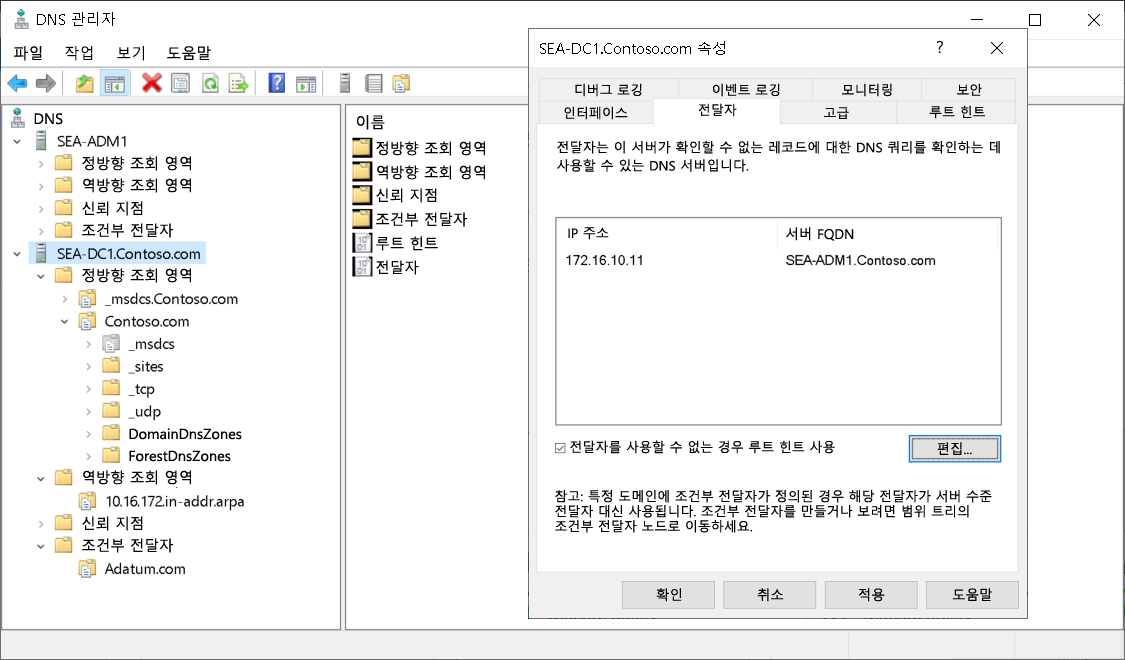Select the red Delete (X) toolbar icon
Image resolution: width=1125 pixels, height=660 pixels.
click(x=151, y=82)
